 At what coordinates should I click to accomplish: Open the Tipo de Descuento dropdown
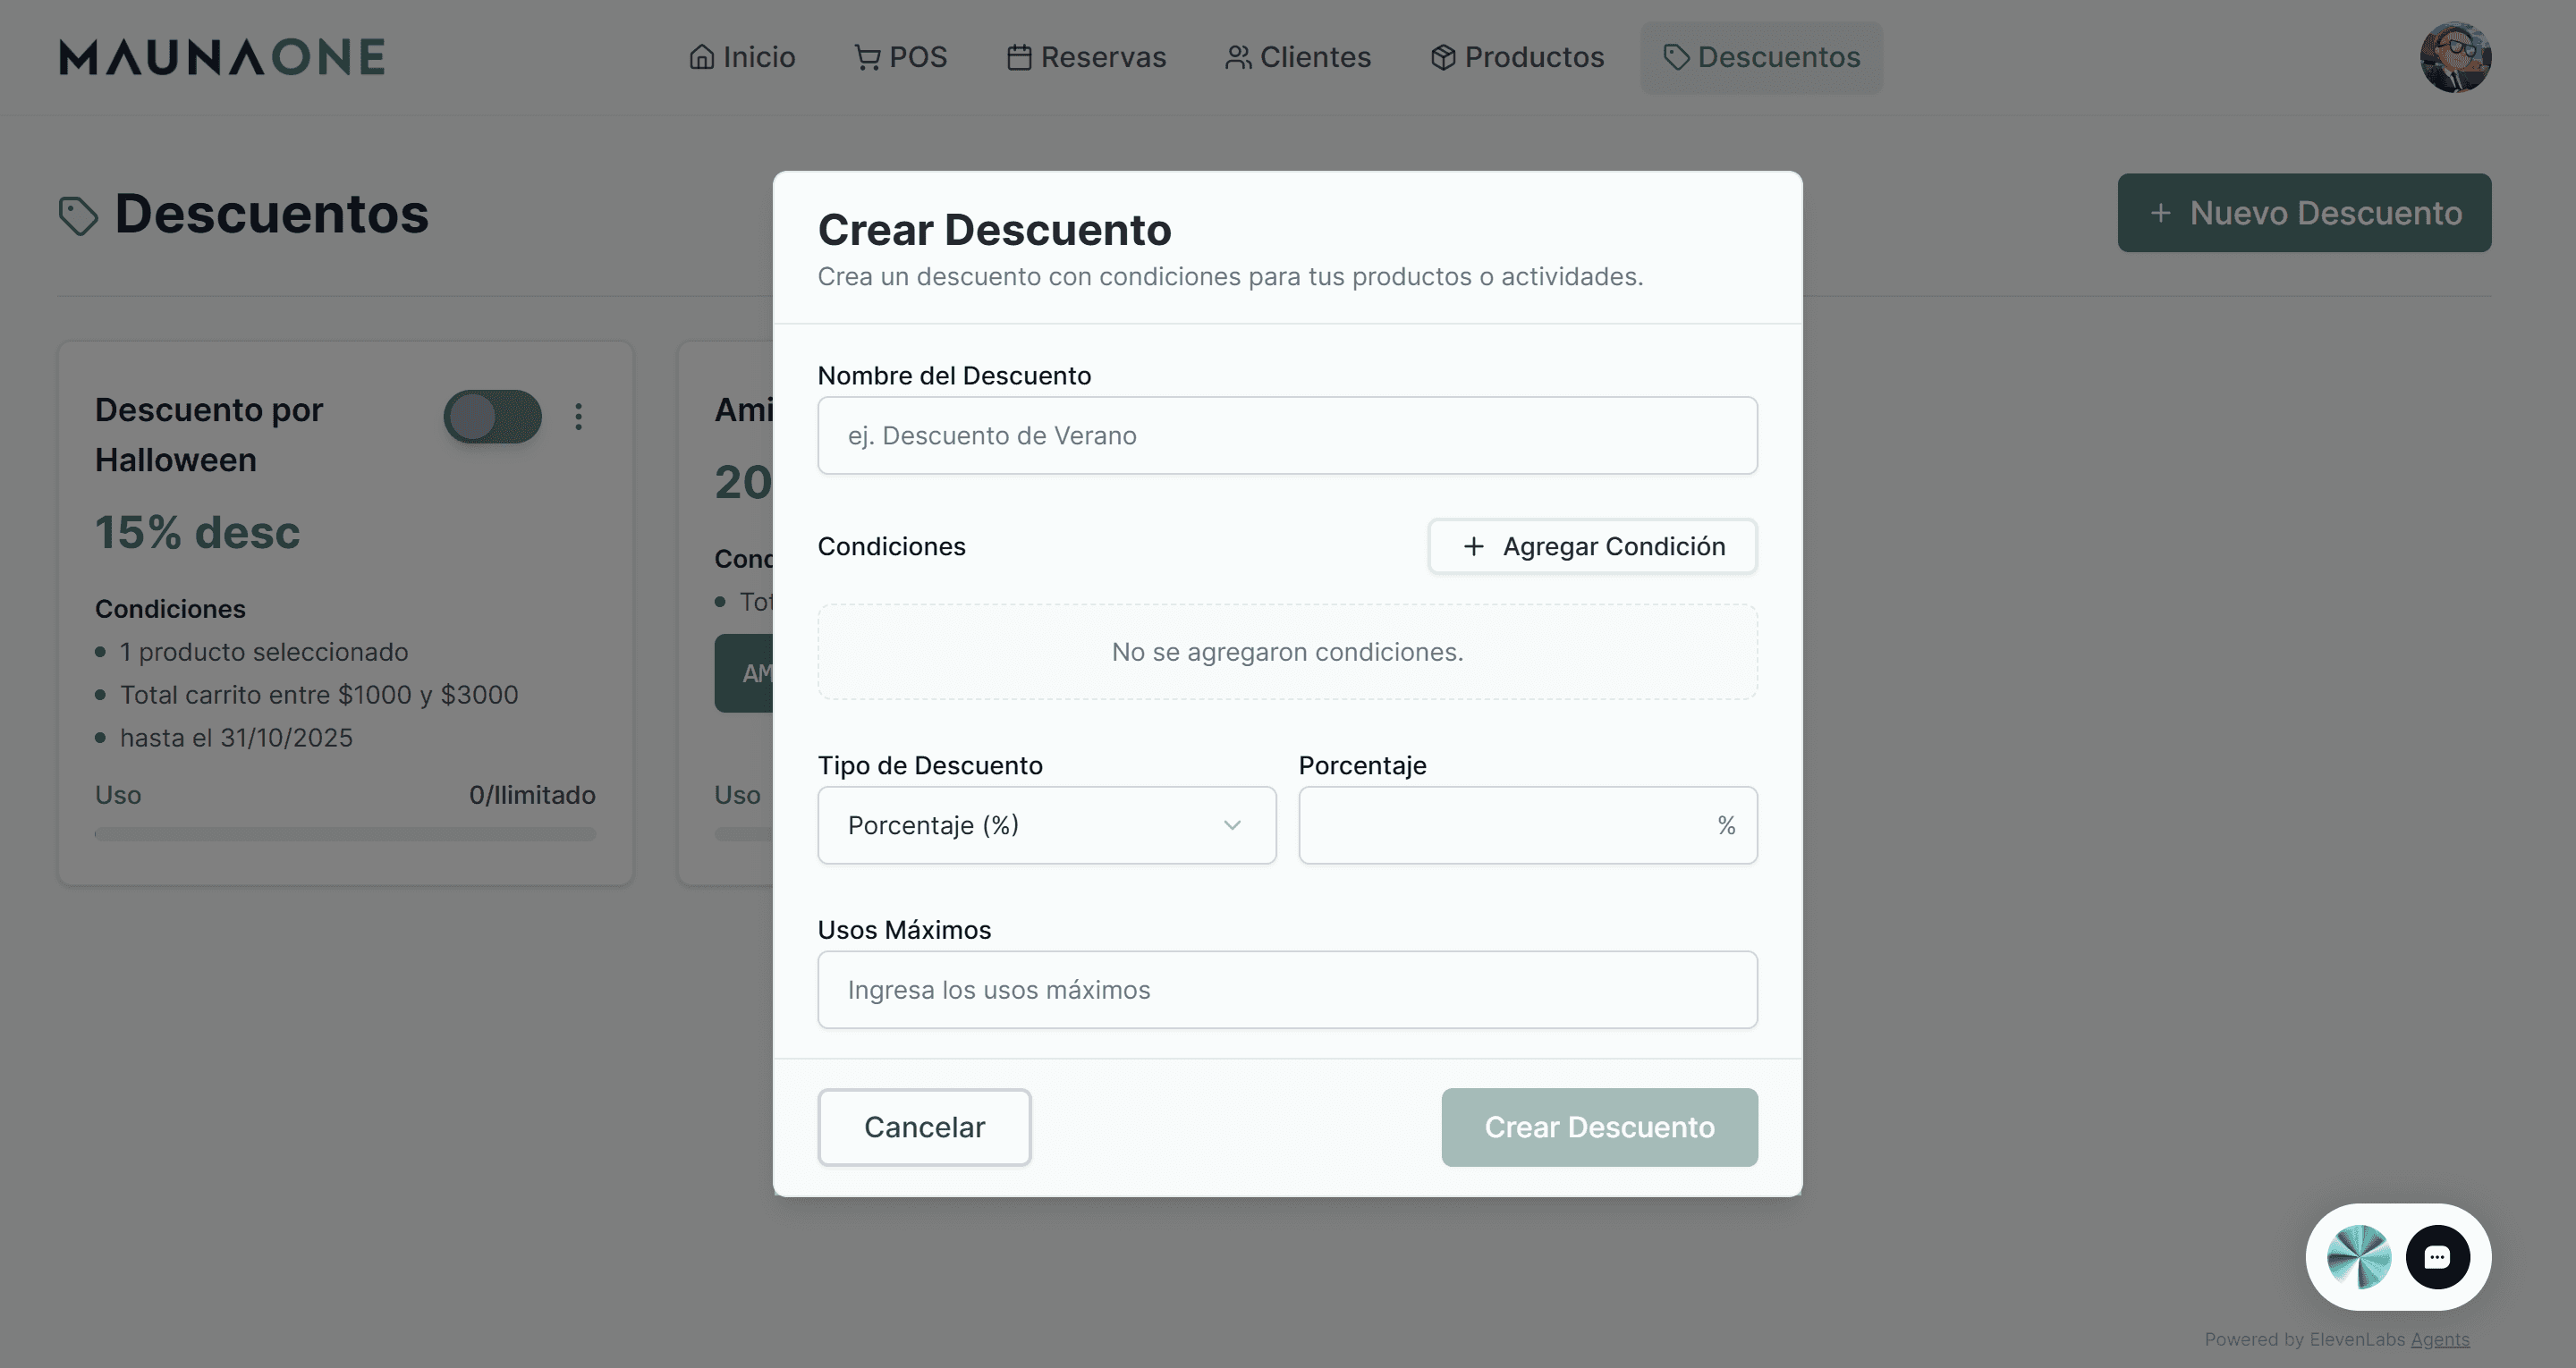[1046, 825]
